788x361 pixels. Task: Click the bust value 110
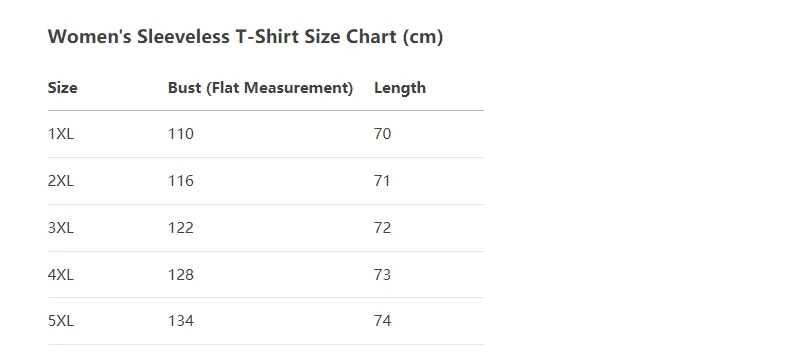(x=180, y=134)
